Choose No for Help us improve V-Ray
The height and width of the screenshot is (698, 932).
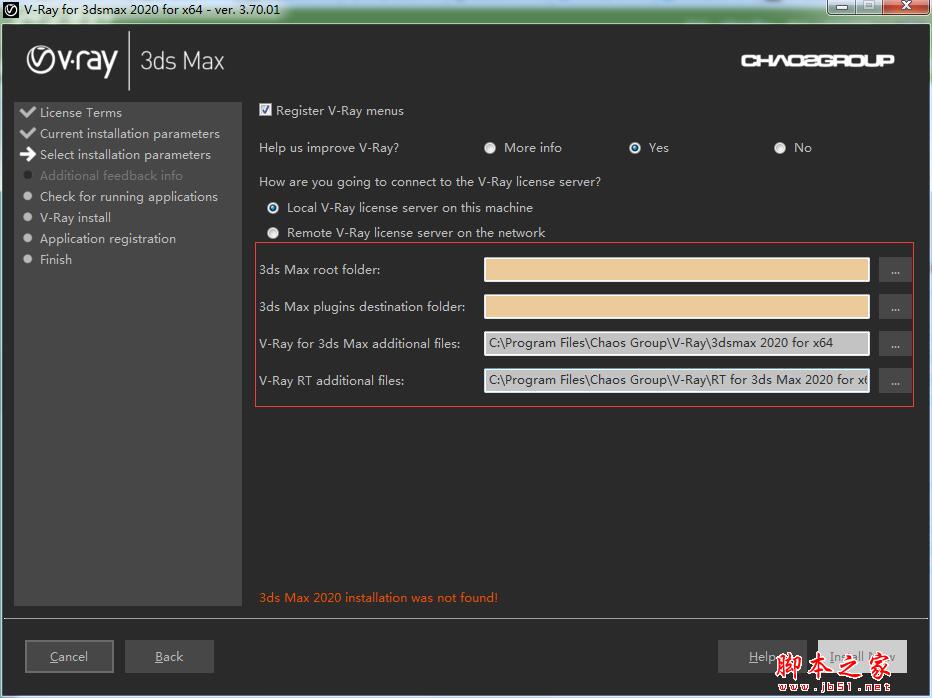coord(780,148)
